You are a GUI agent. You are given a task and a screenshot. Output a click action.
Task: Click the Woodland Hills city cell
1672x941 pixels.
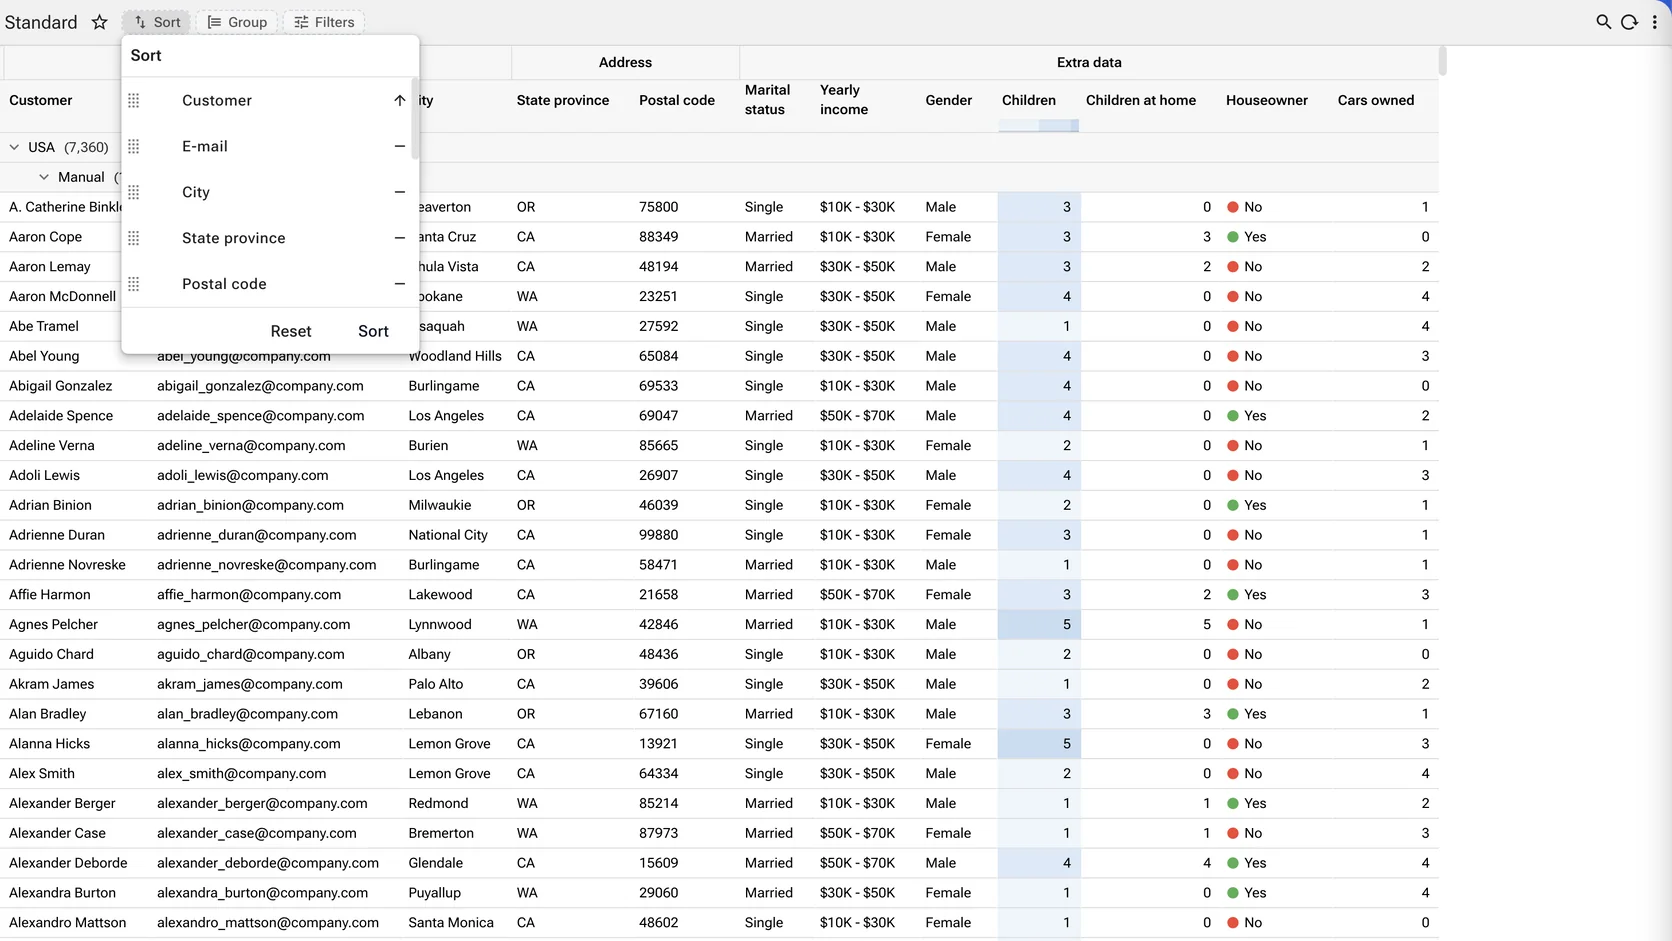455,356
